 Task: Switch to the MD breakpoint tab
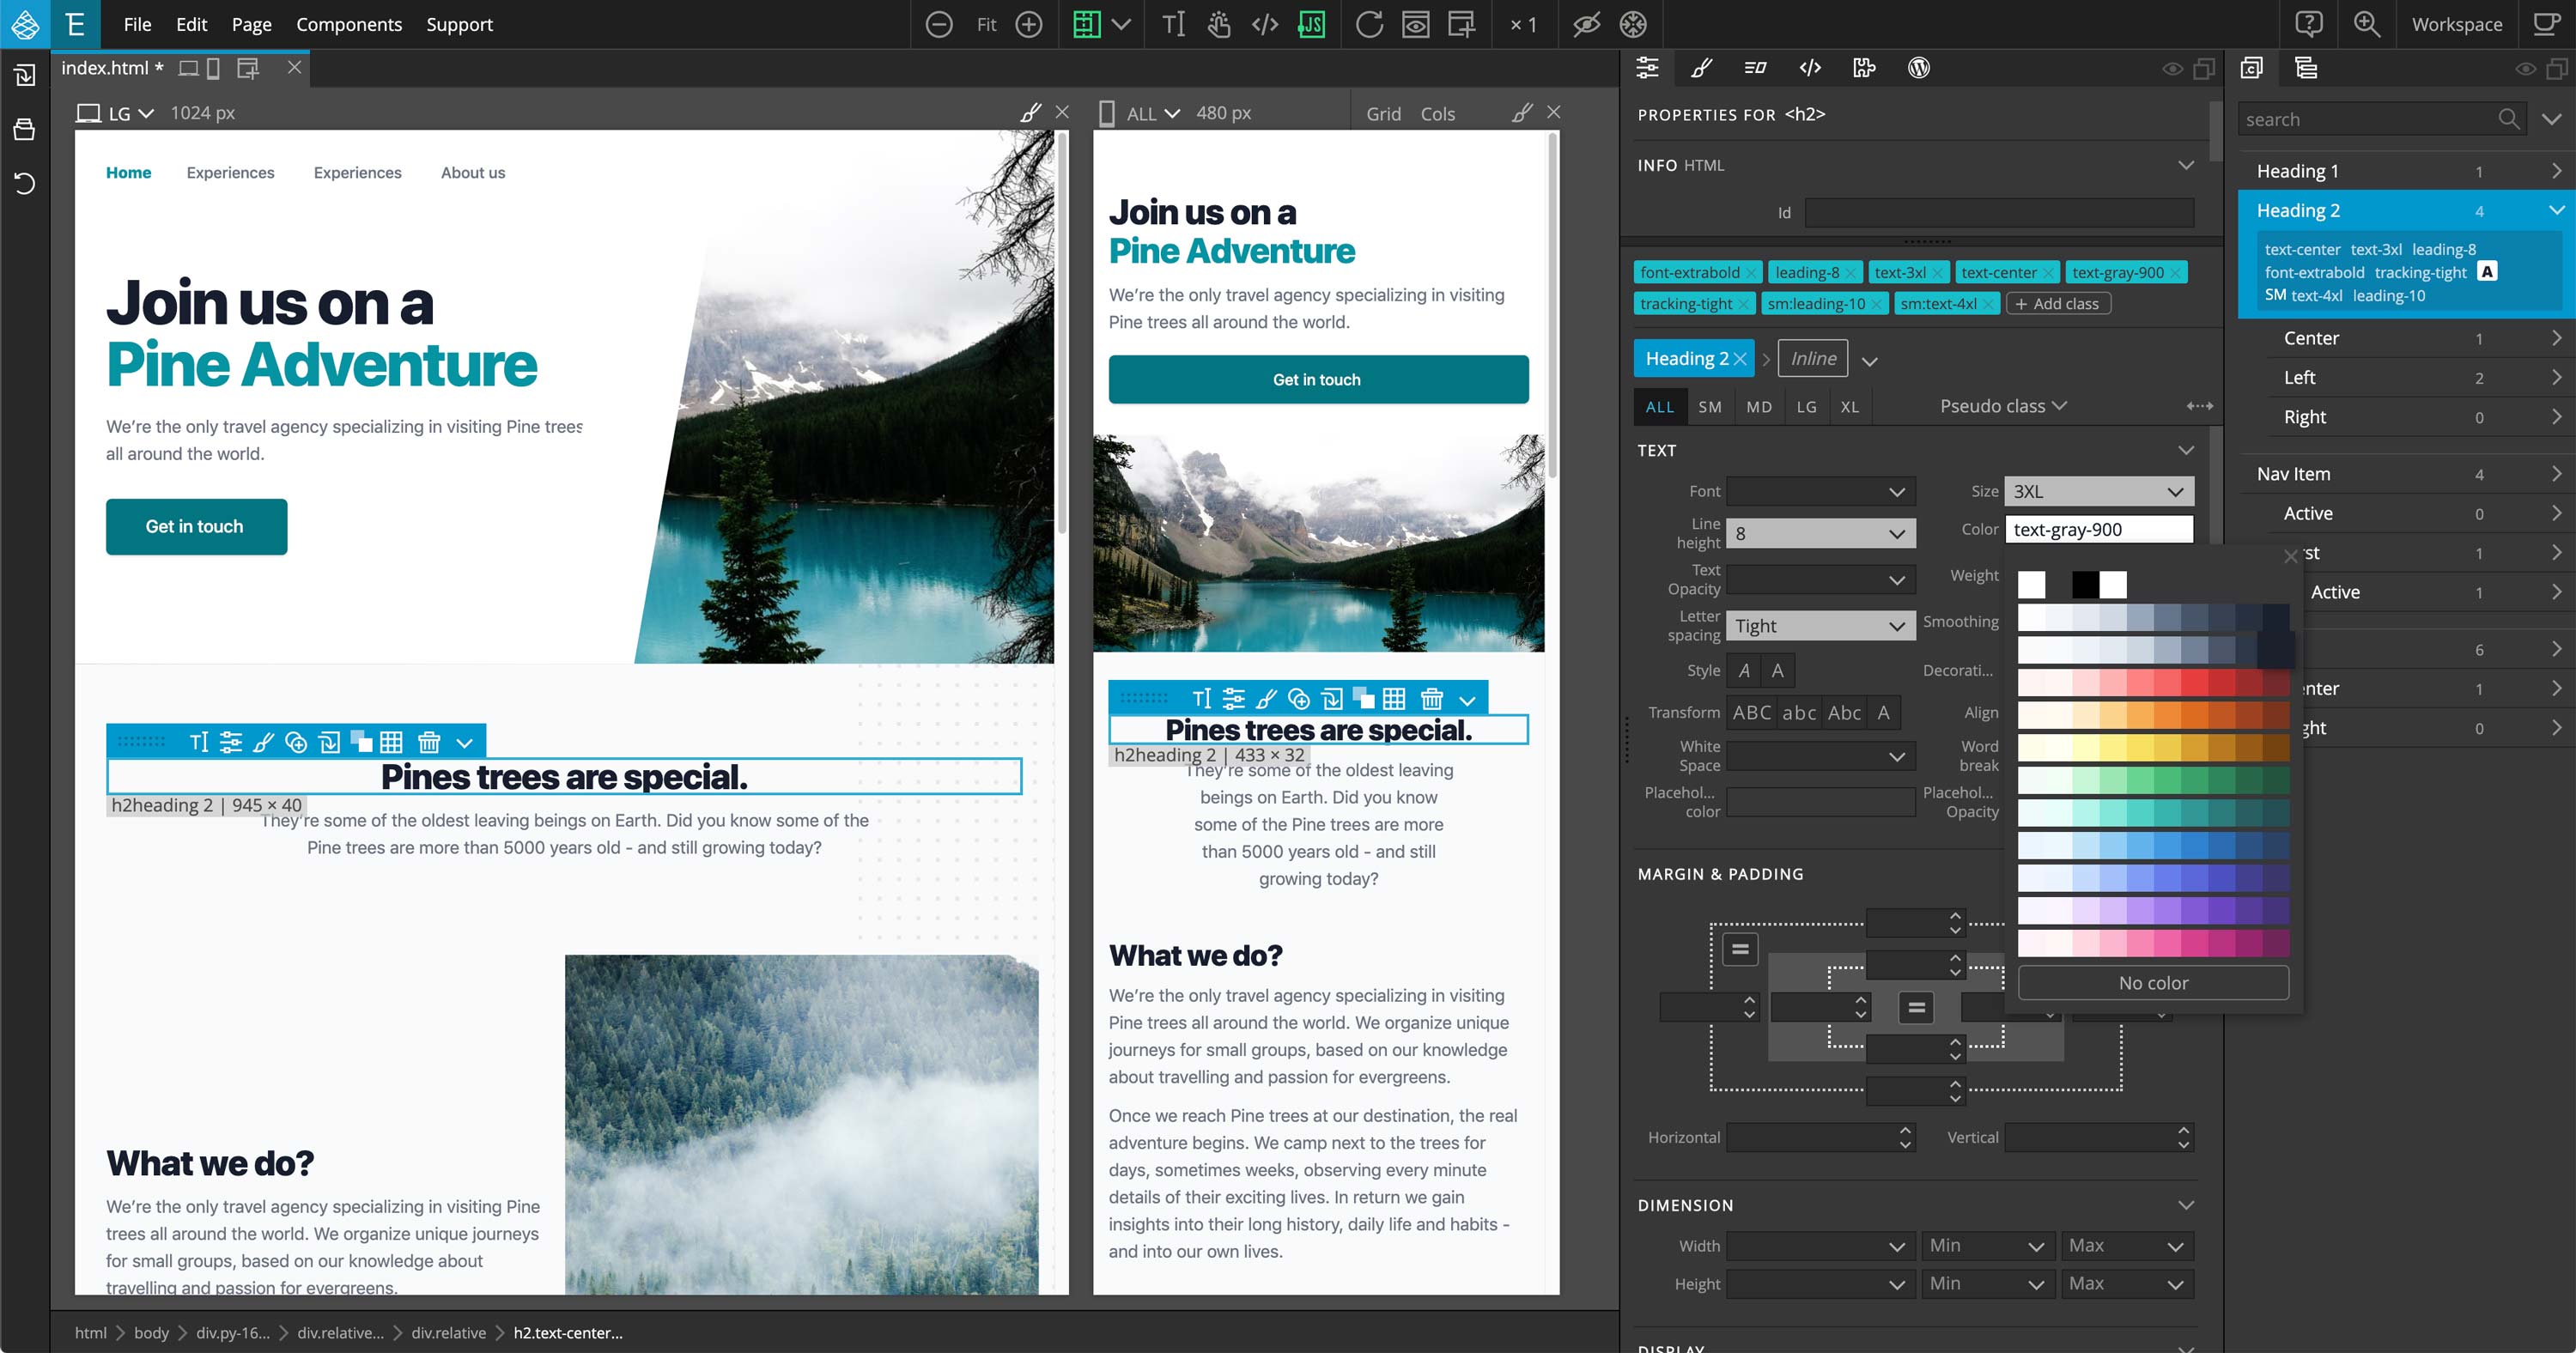click(1758, 406)
